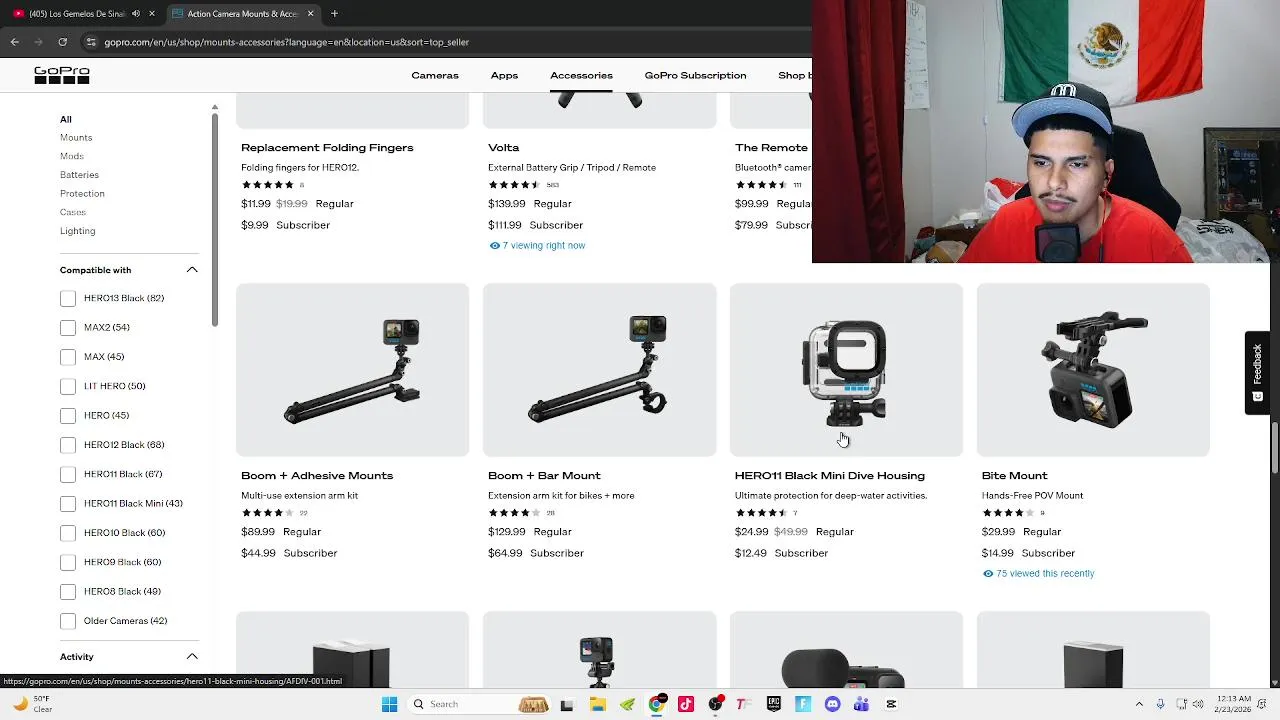The image size is (1280, 720).
Task: Click the Chrome icon in taskbar
Action: (x=656, y=704)
